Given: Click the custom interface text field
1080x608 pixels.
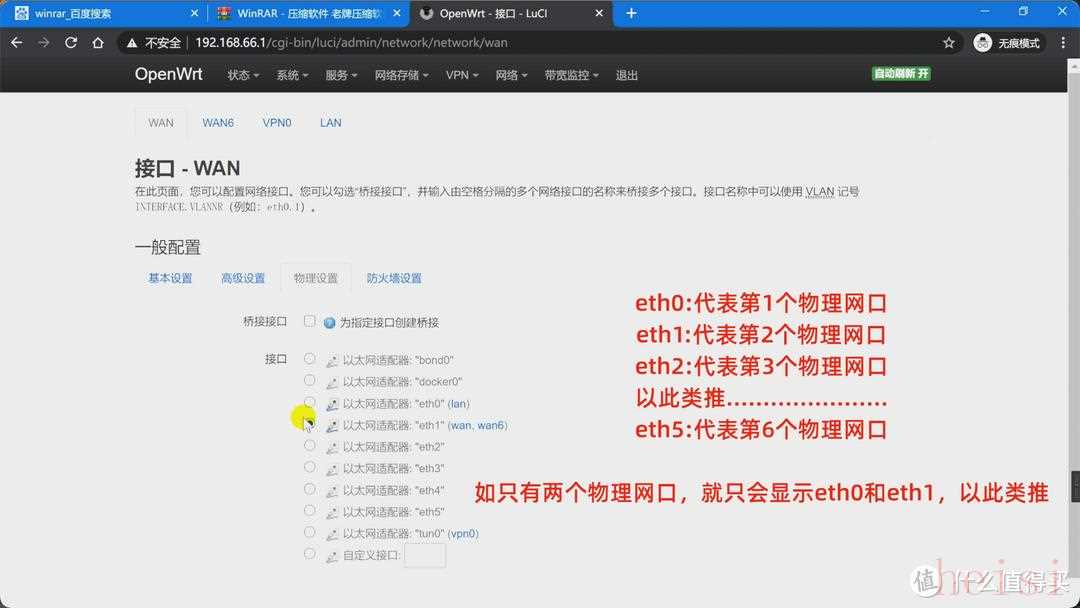Looking at the screenshot, I should point(425,555).
